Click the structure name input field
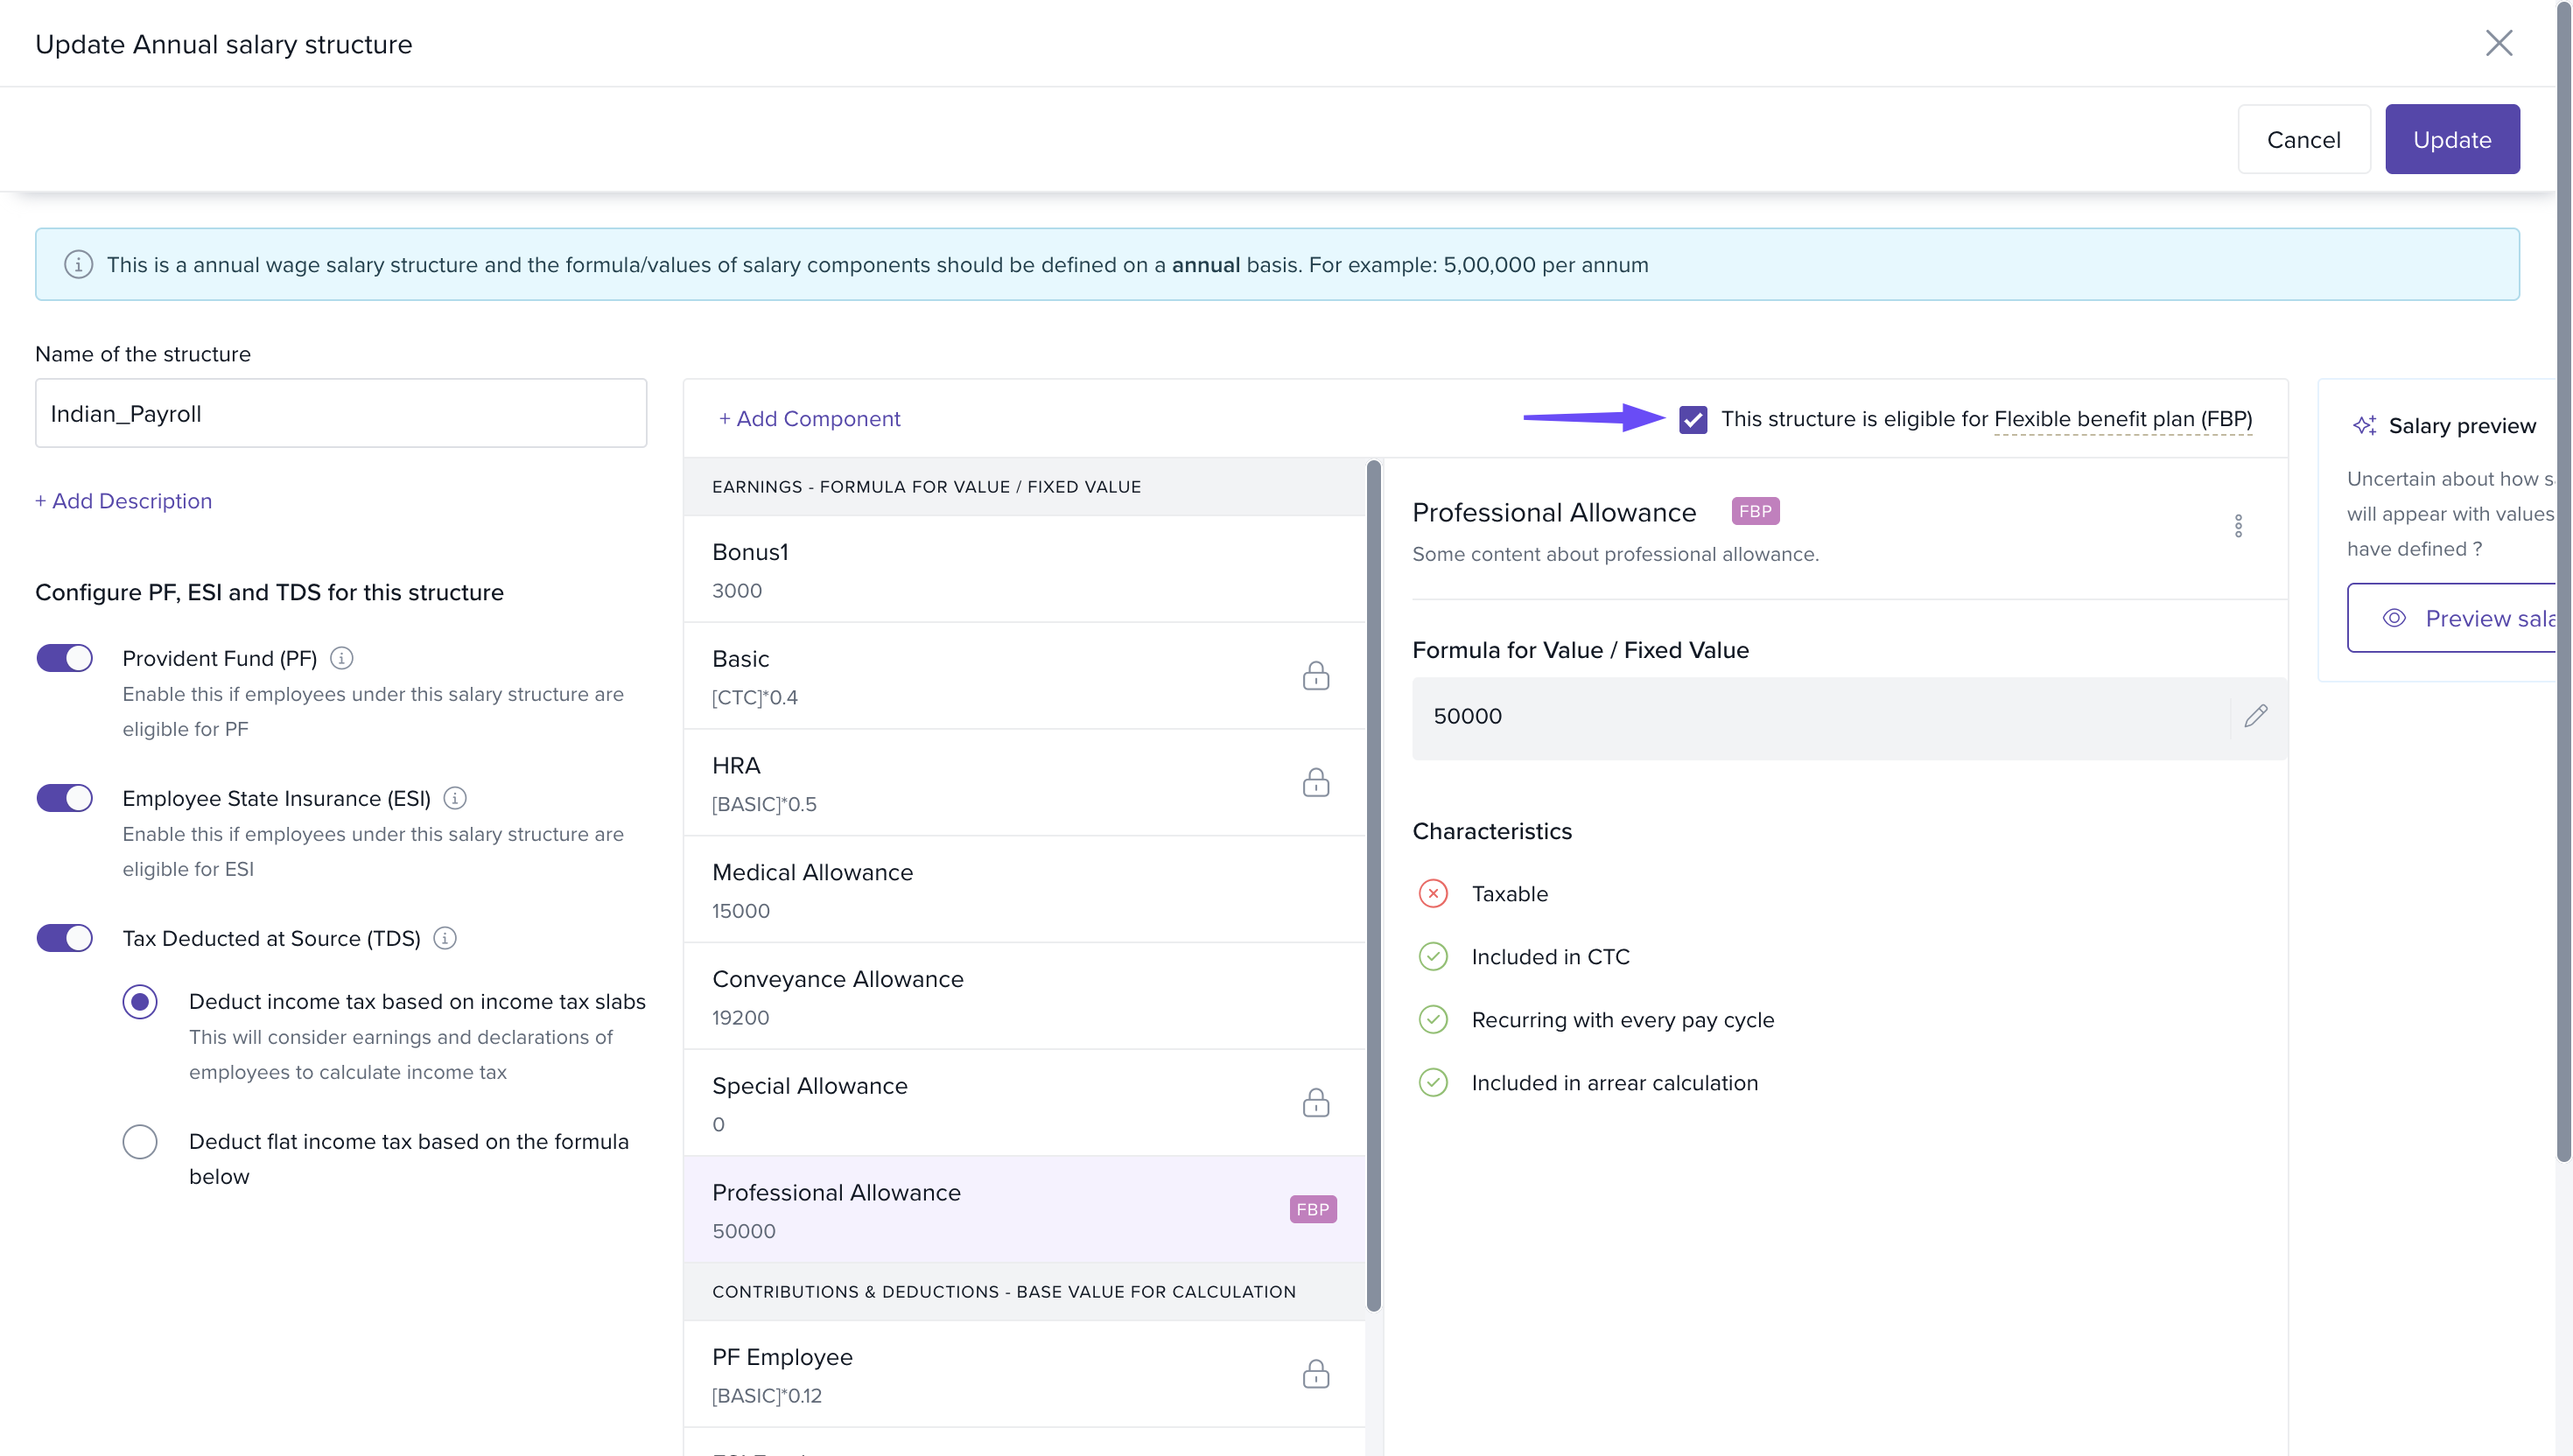Image resolution: width=2573 pixels, height=1456 pixels. (x=340, y=413)
